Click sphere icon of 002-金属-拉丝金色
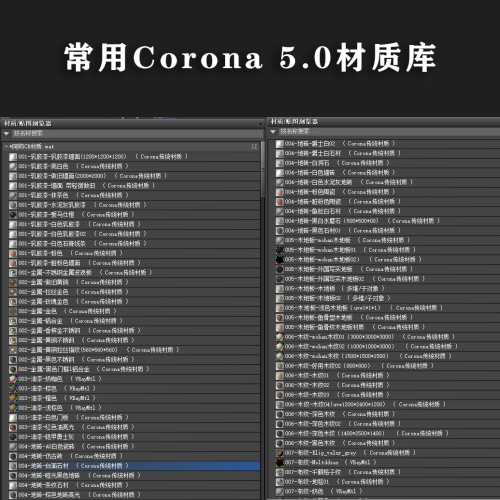This screenshot has width=500, height=500. point(13,292)
